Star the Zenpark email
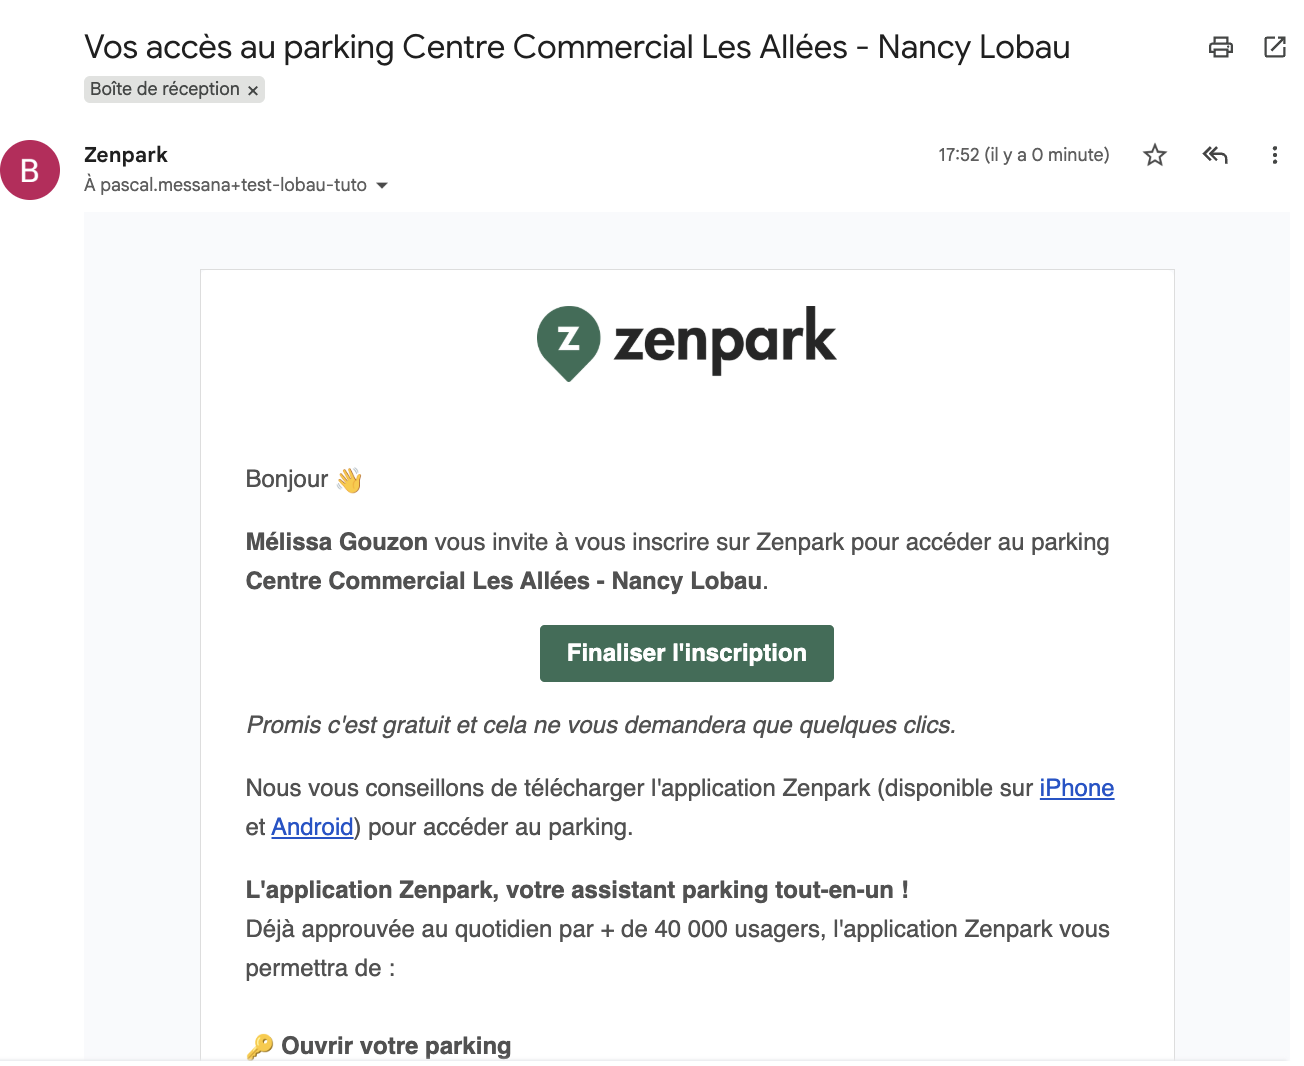 [1155, 155]
